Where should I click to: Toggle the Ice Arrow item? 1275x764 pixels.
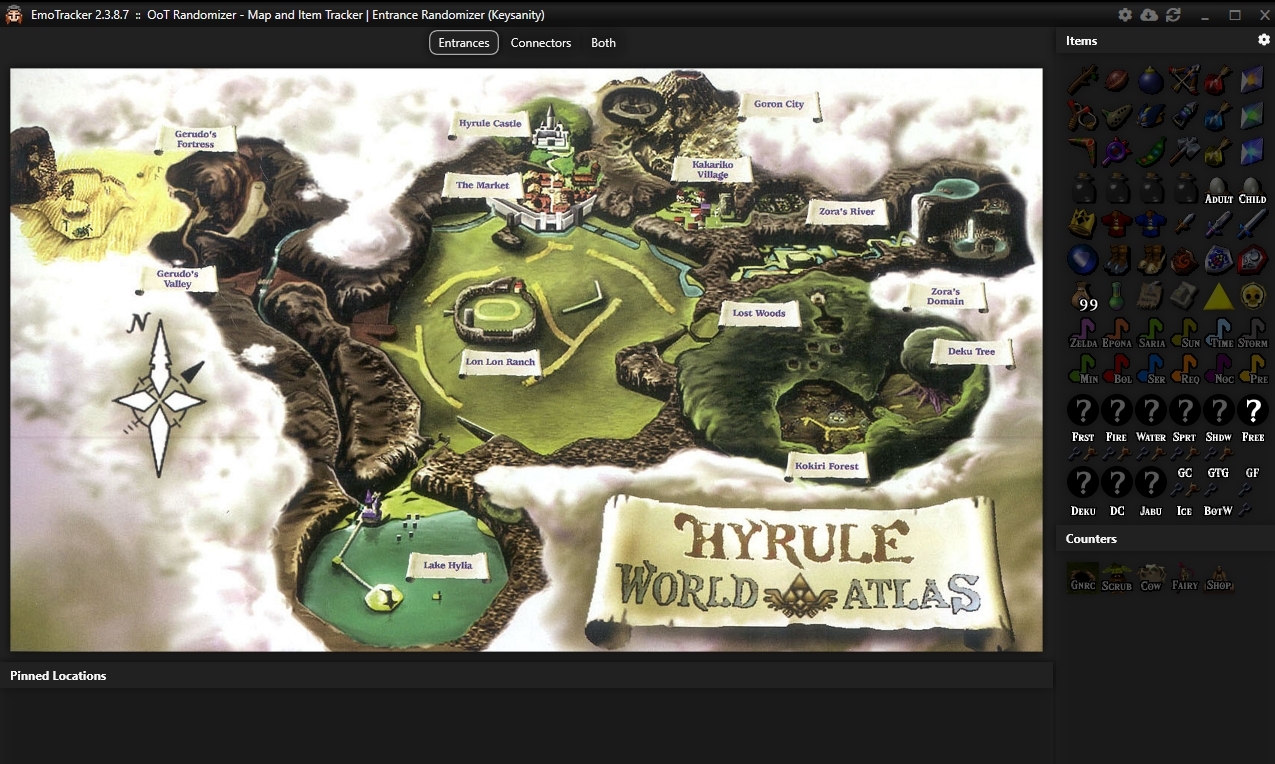(1218, 116)
